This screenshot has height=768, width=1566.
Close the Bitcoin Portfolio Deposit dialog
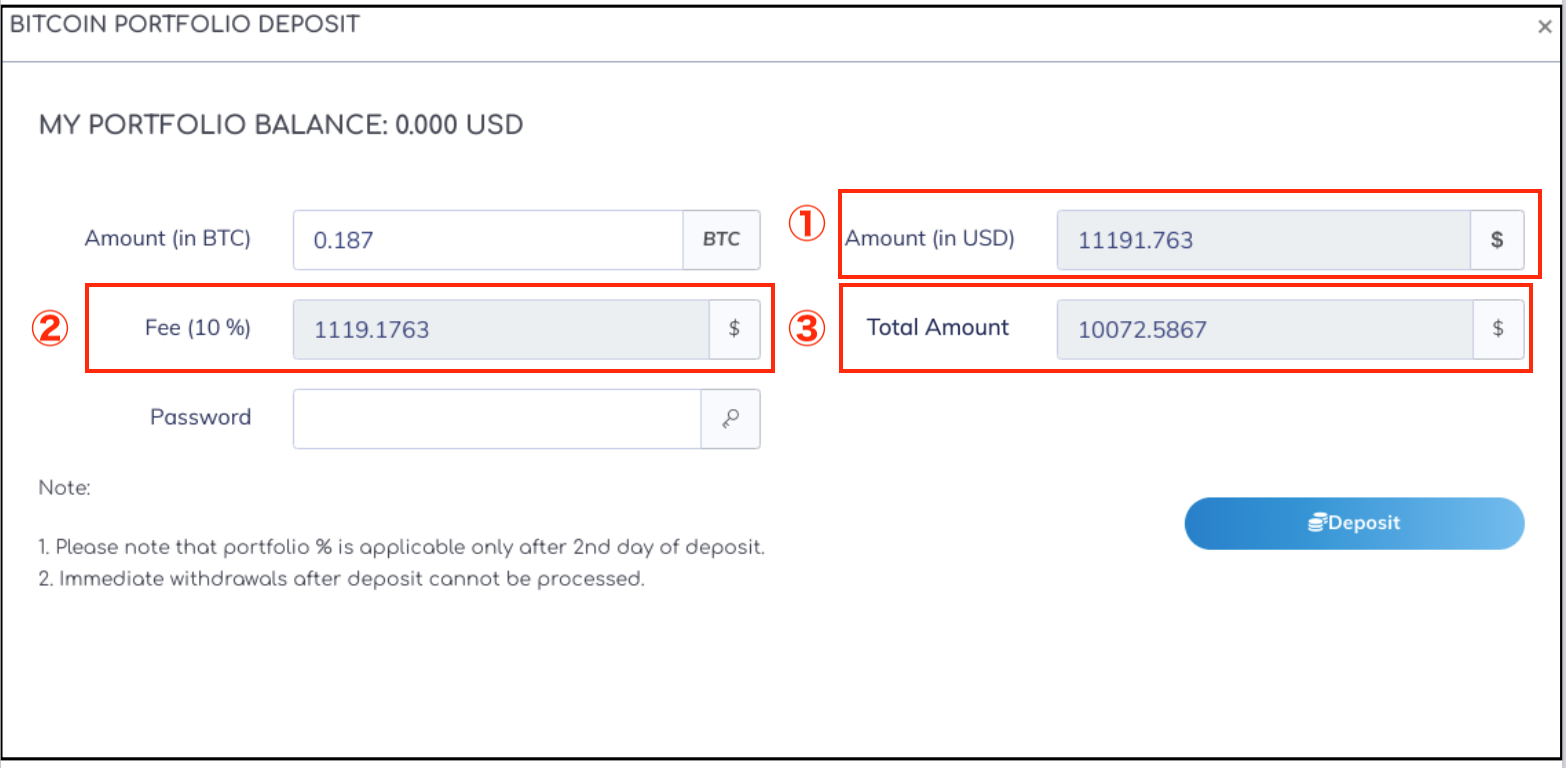[x=1545, y=27]
